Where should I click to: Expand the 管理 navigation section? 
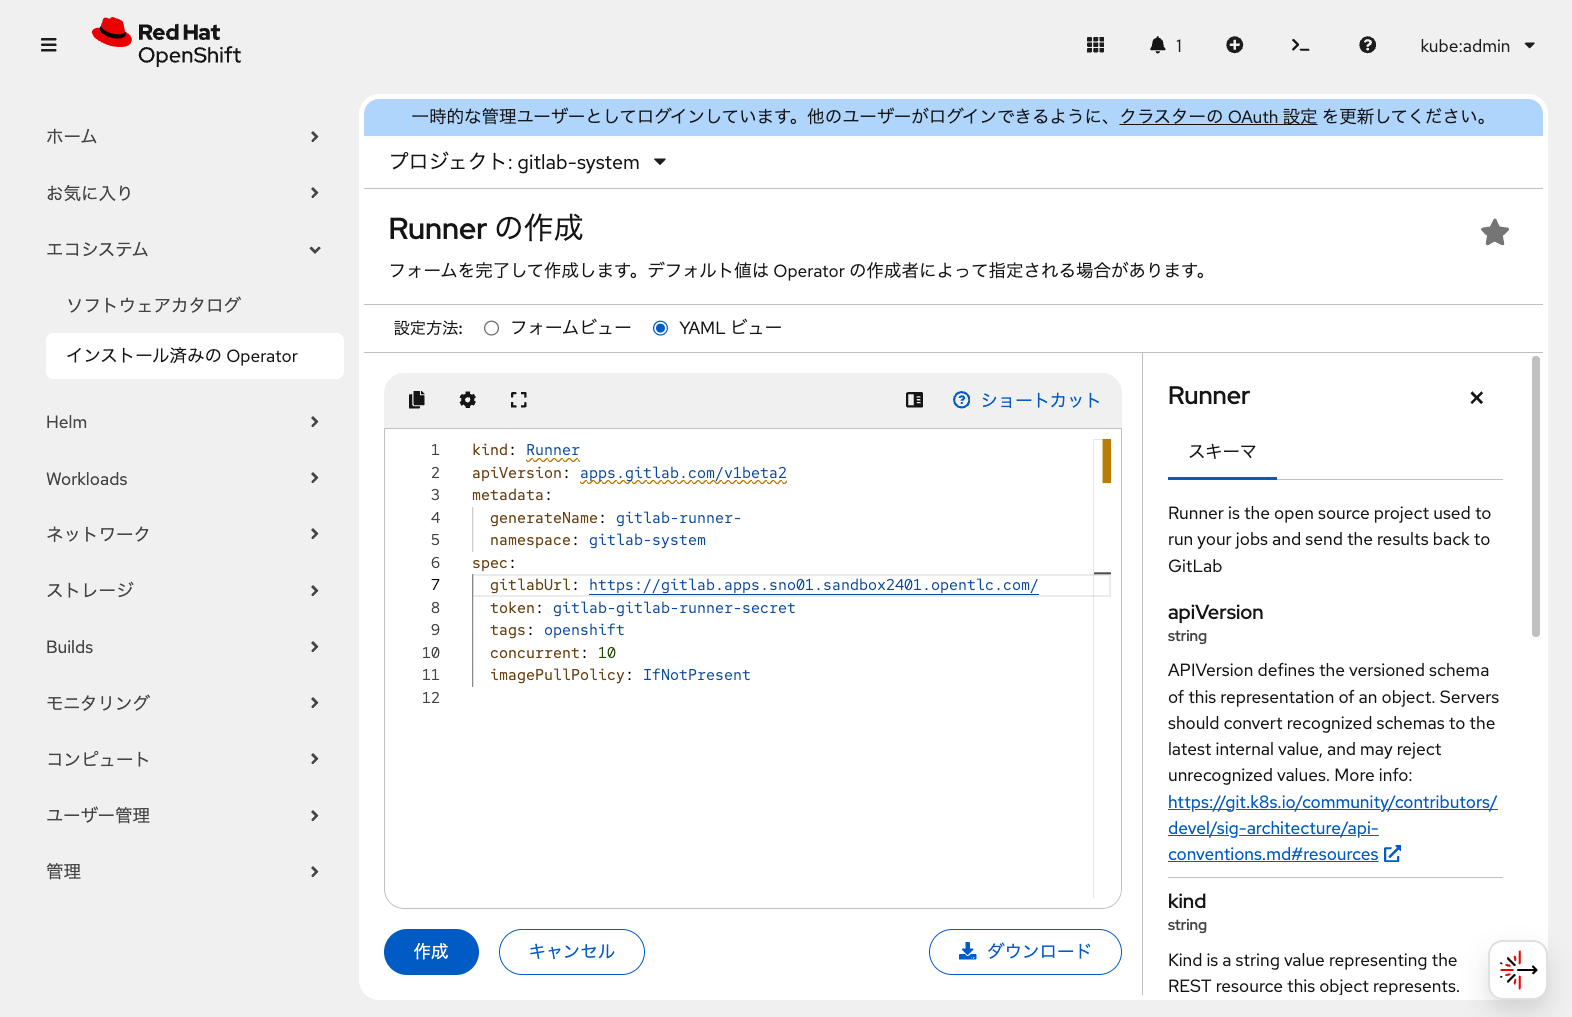[183, 871]
